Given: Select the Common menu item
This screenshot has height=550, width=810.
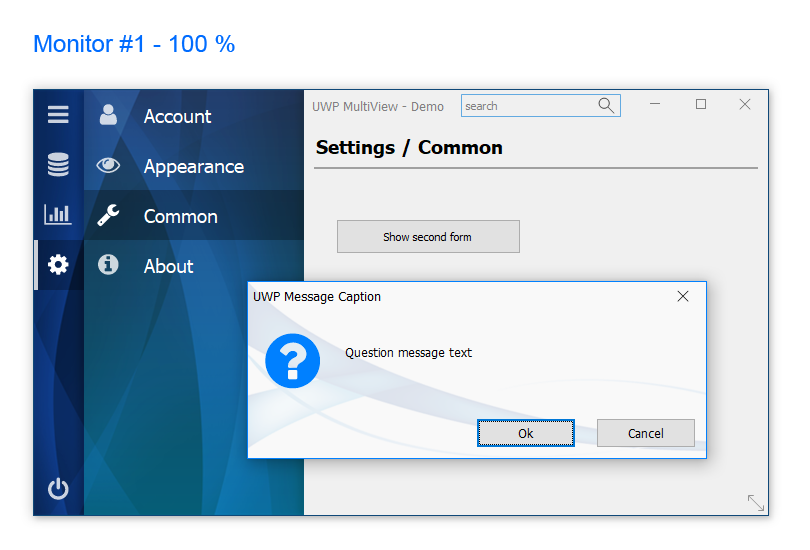Looking at the screenshot, I should tap(194, 215).
